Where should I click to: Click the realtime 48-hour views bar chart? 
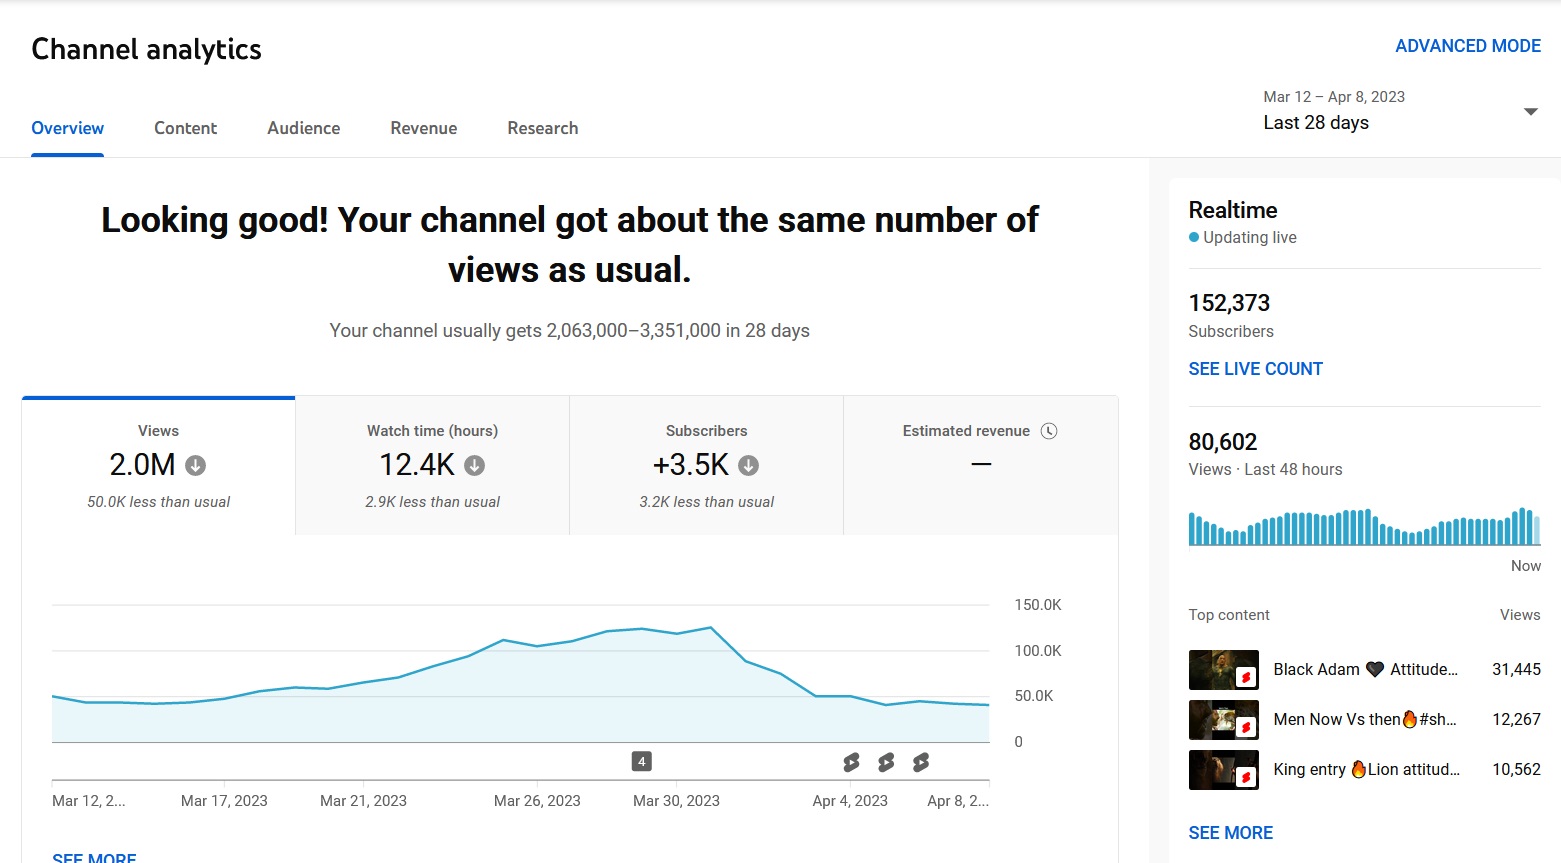1364,526
